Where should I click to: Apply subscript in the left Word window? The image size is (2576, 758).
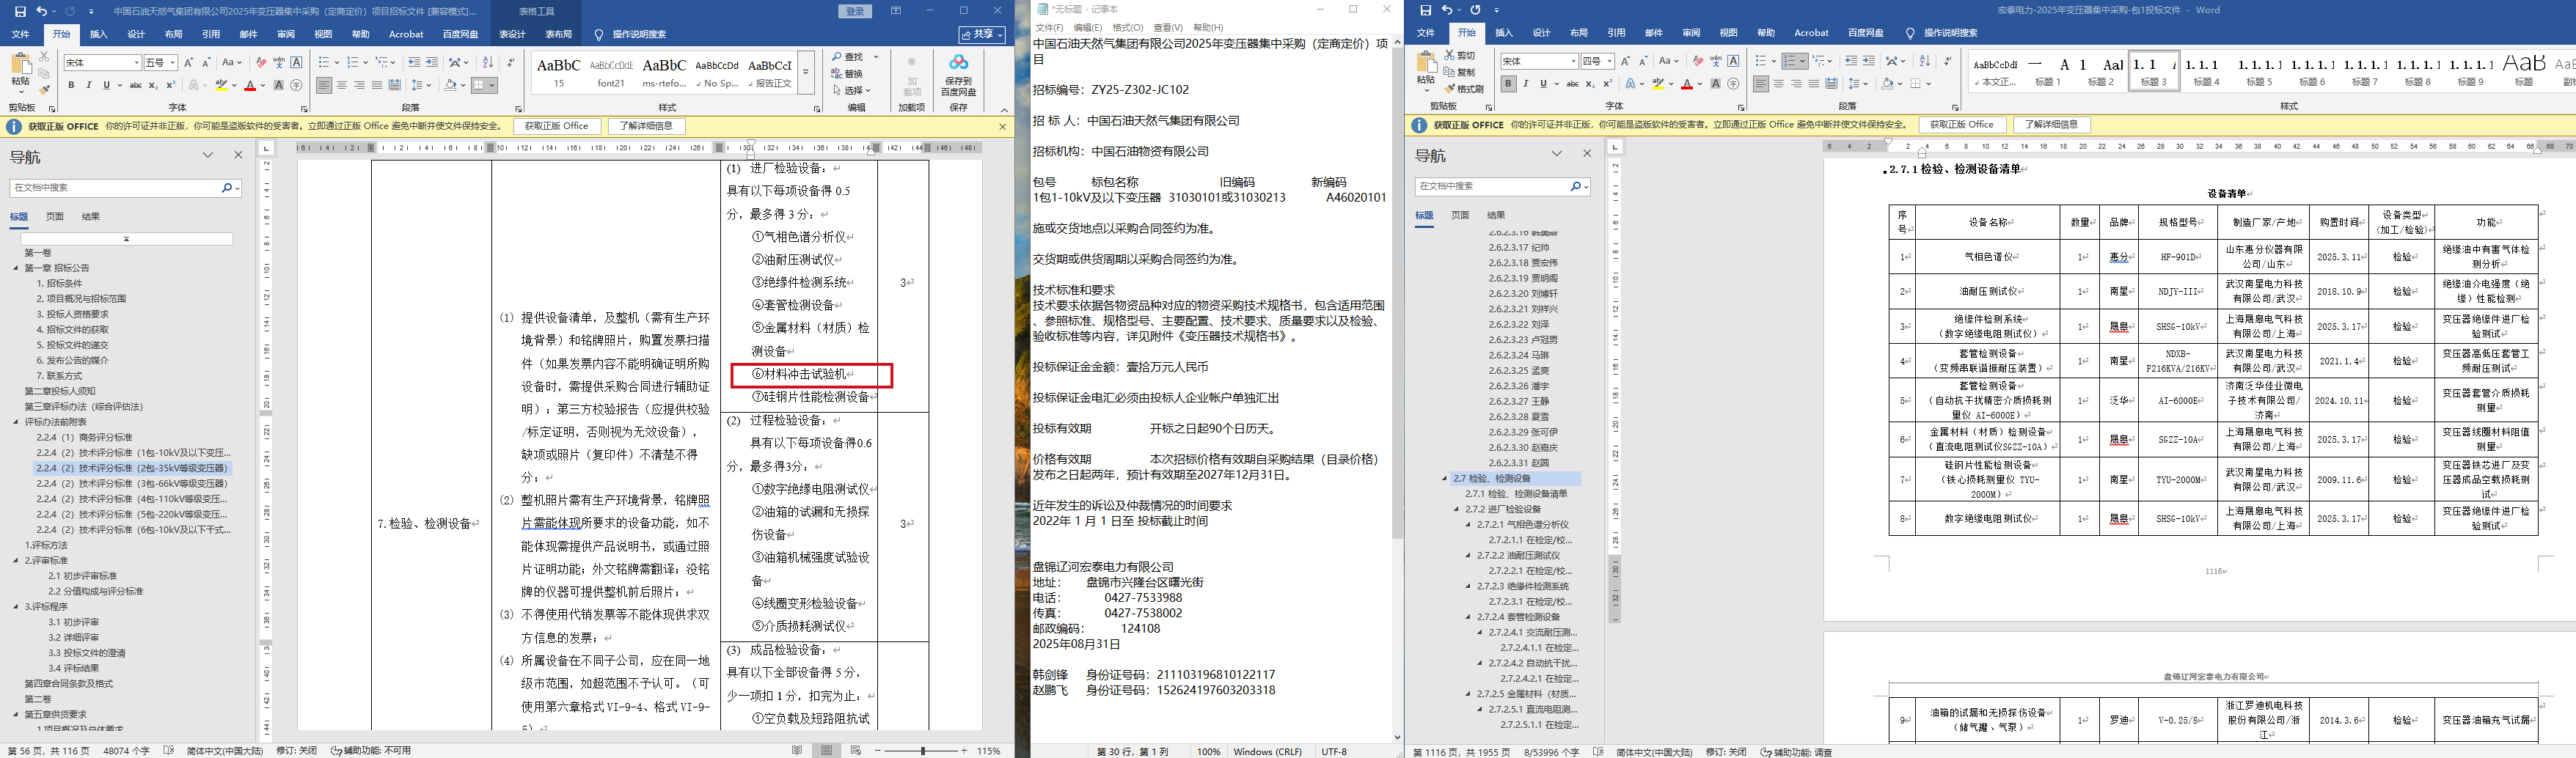pyautogui.click(x=152, y=85)
